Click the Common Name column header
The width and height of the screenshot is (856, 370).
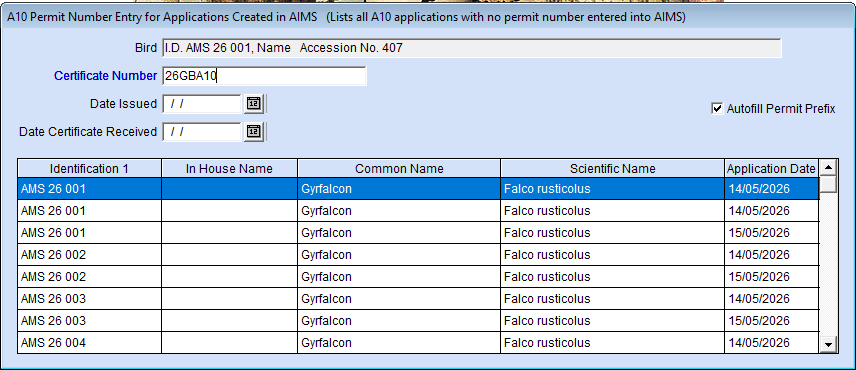tap(399, 169)
